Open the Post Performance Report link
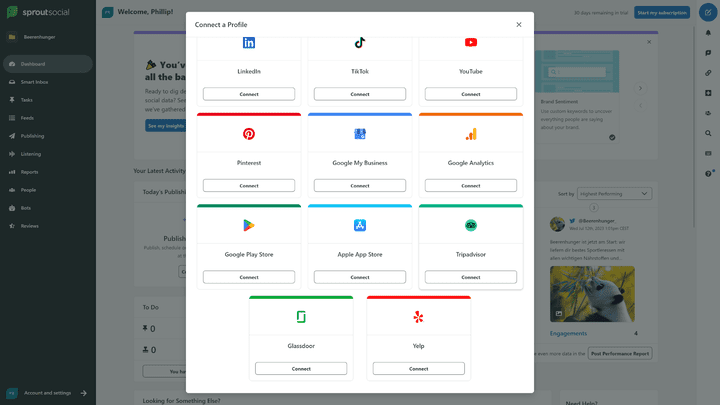720x405 pixels. [620, 353]
